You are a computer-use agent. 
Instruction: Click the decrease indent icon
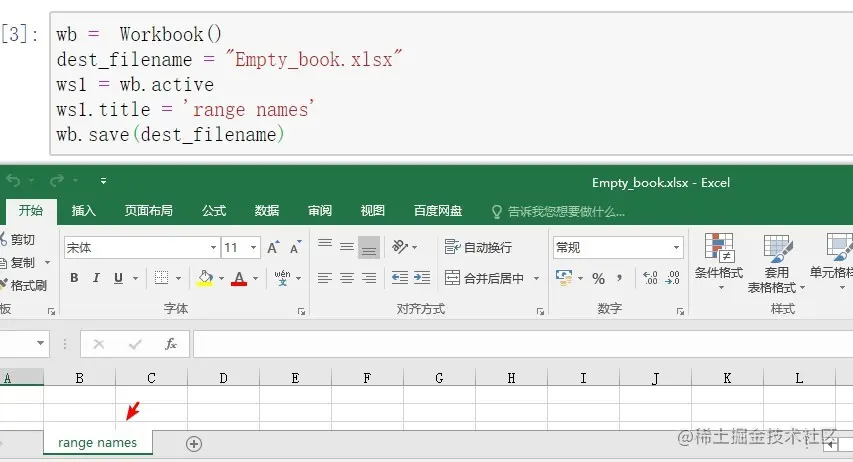click(400, 278)
